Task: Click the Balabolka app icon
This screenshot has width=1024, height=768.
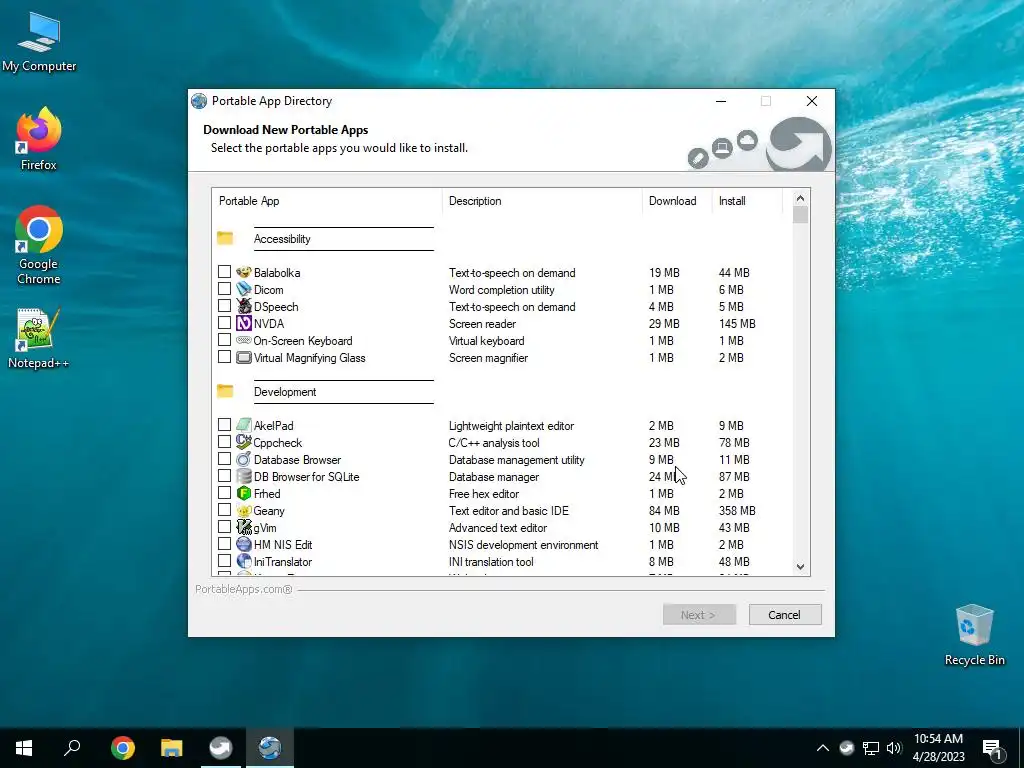Action: [x=244, y=272]
